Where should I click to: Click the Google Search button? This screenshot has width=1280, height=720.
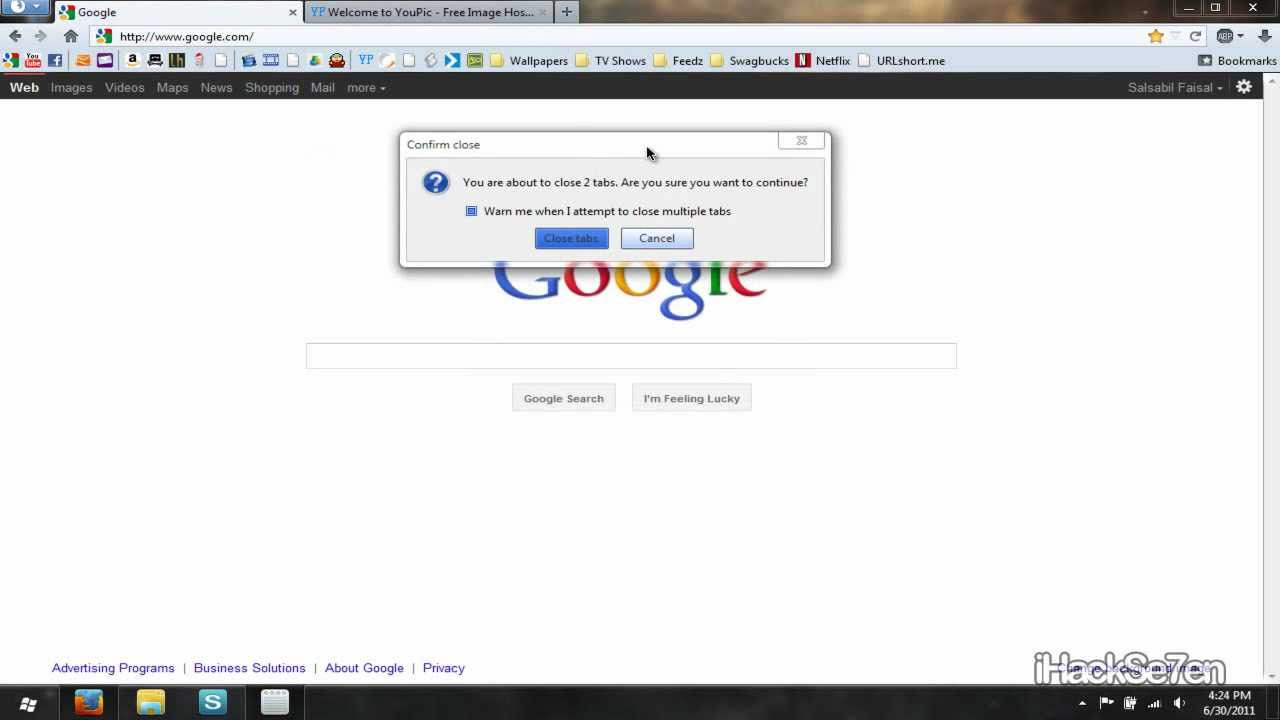(564, 398)
